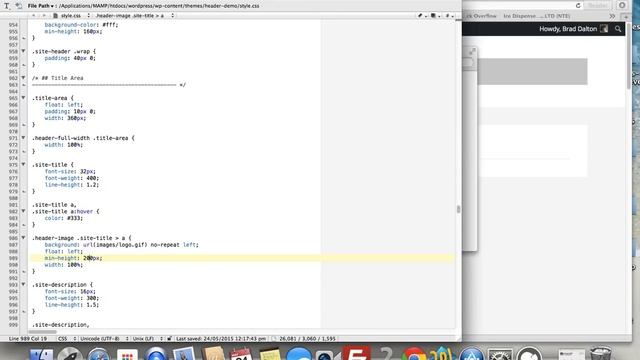Screen dimensions: 640x360
Task: Click the background-color: #fff line
Action: 81,25
